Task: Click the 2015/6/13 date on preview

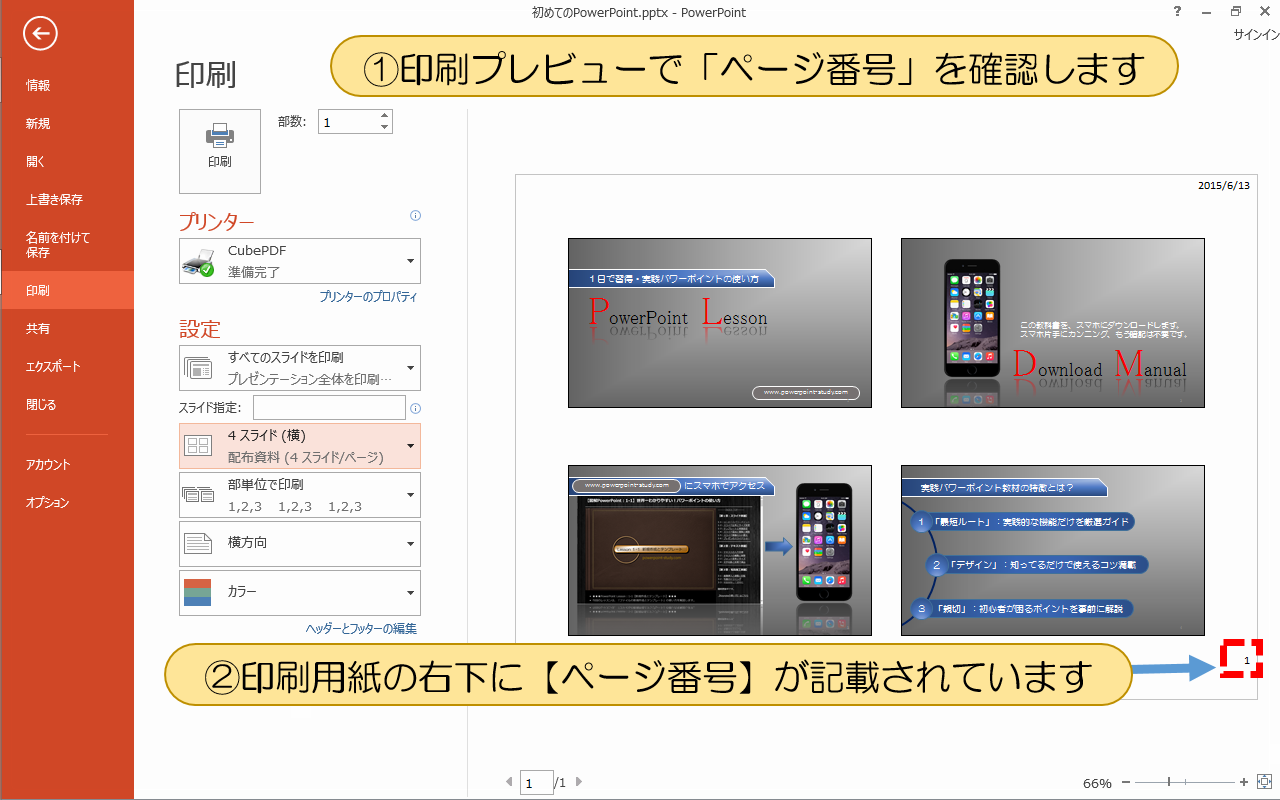Action: click(x=1224, y=186)
